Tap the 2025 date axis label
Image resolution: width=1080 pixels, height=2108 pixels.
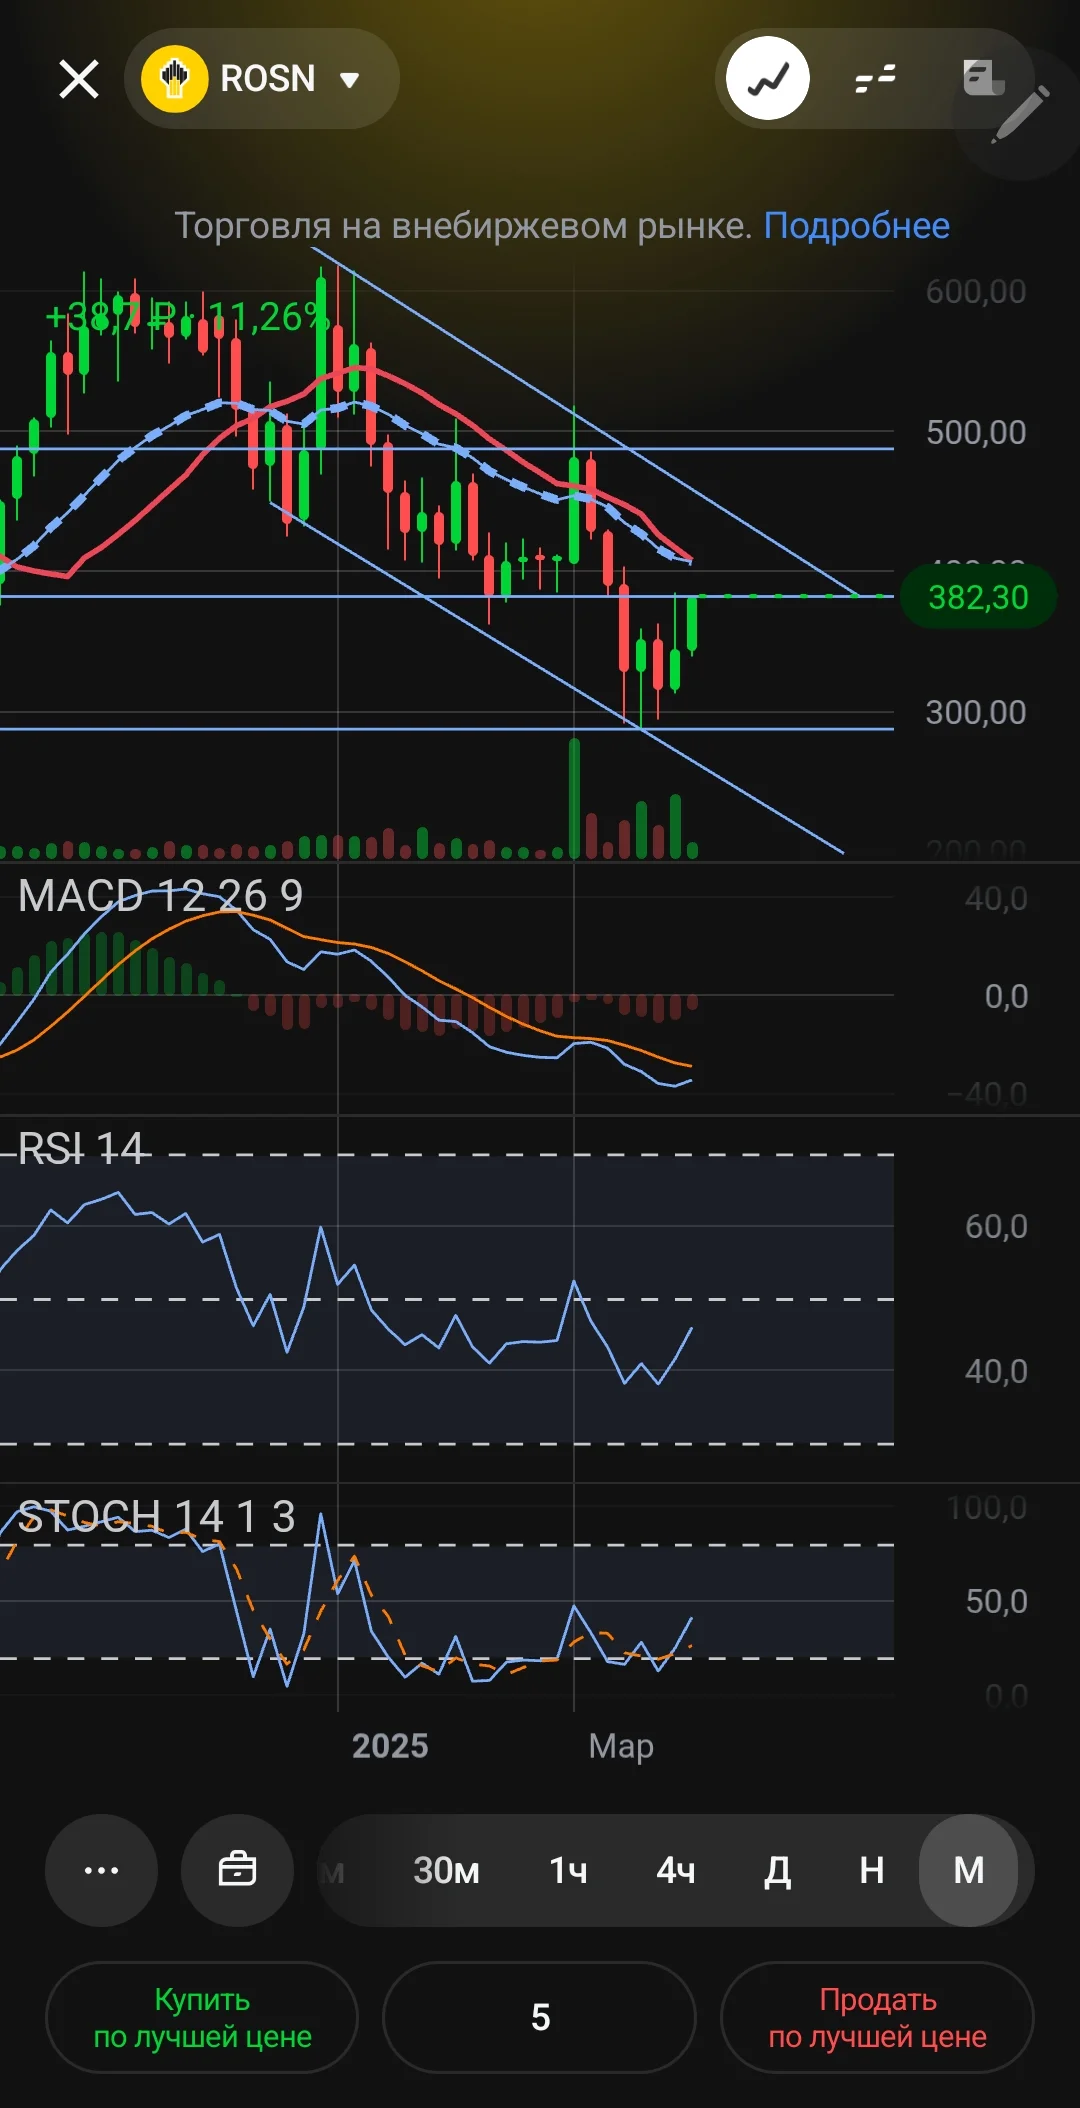pos(390,1746)
